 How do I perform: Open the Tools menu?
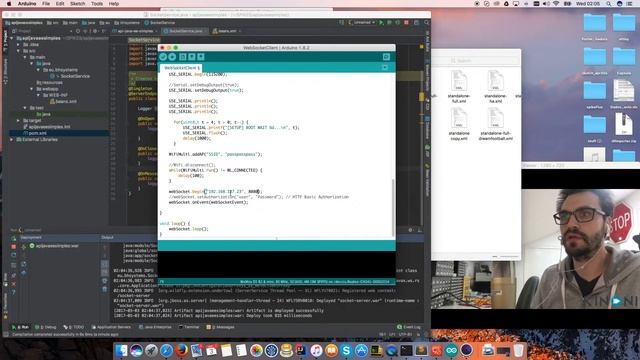click(97, 4)
